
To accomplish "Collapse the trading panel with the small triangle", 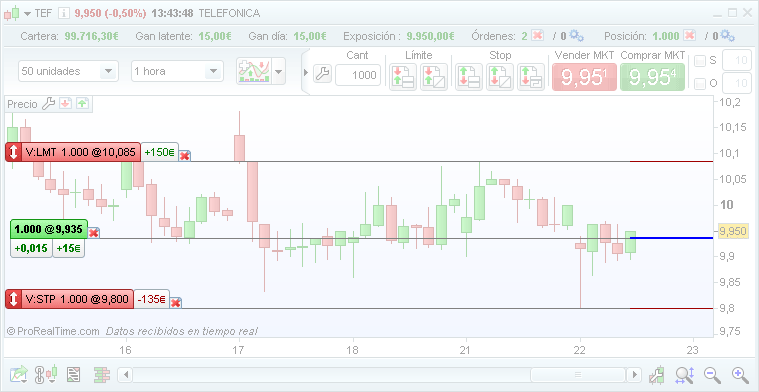I will (x=305, y=73).
